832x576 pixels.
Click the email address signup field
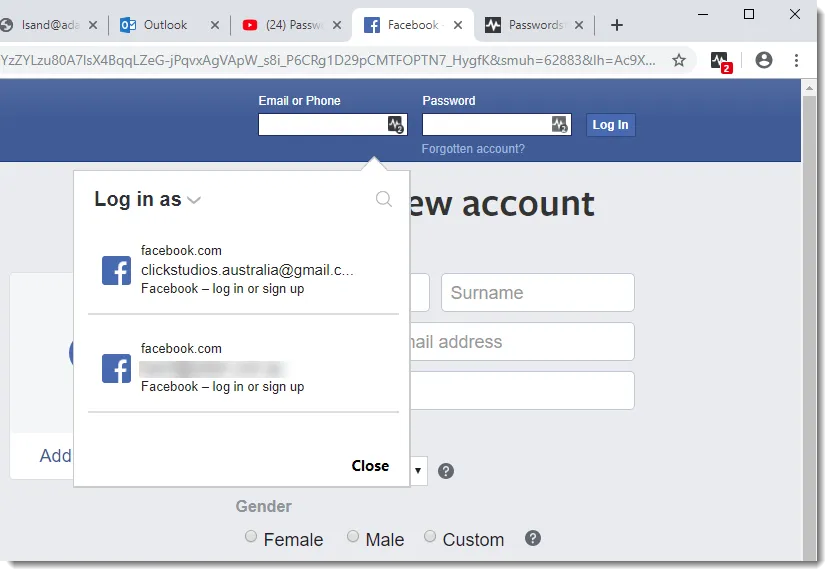[x=522, y=342]
